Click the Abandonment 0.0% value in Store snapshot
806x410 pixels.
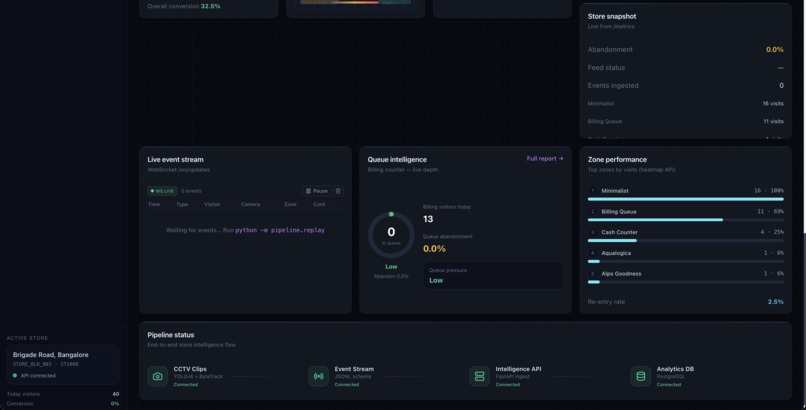775,50
